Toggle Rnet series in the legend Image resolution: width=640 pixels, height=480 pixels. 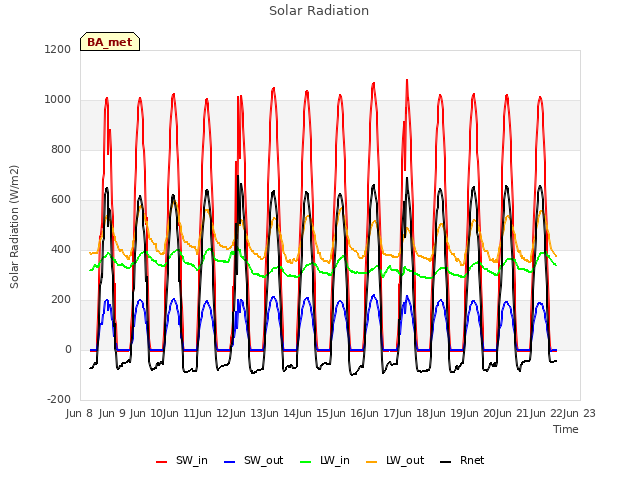(x=462, y=461)
